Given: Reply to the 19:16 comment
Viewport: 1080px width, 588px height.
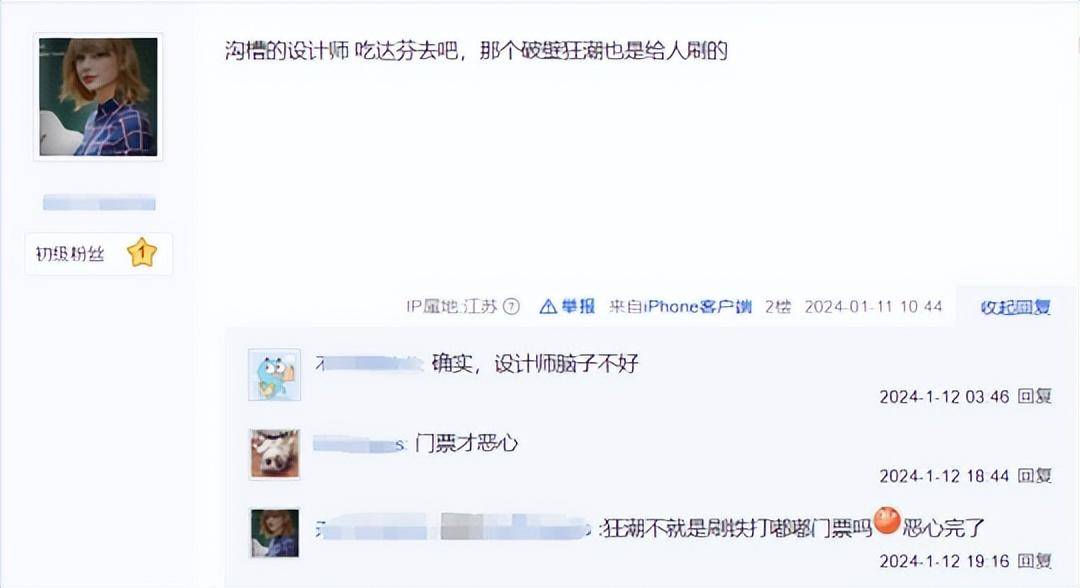Looking at the screenshot, I should click(1035, 560).
